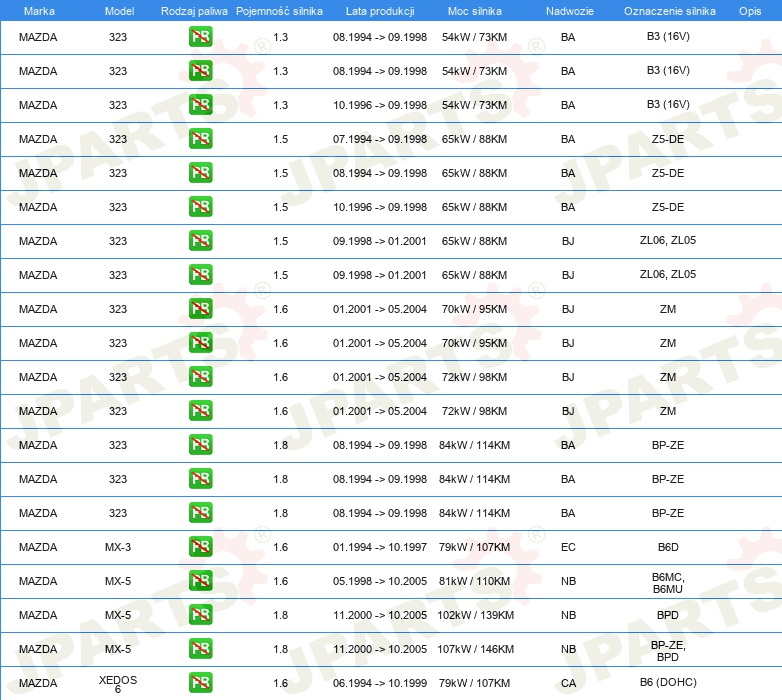Click the 107kW / 146KM power cell

(x=475, y=649)
